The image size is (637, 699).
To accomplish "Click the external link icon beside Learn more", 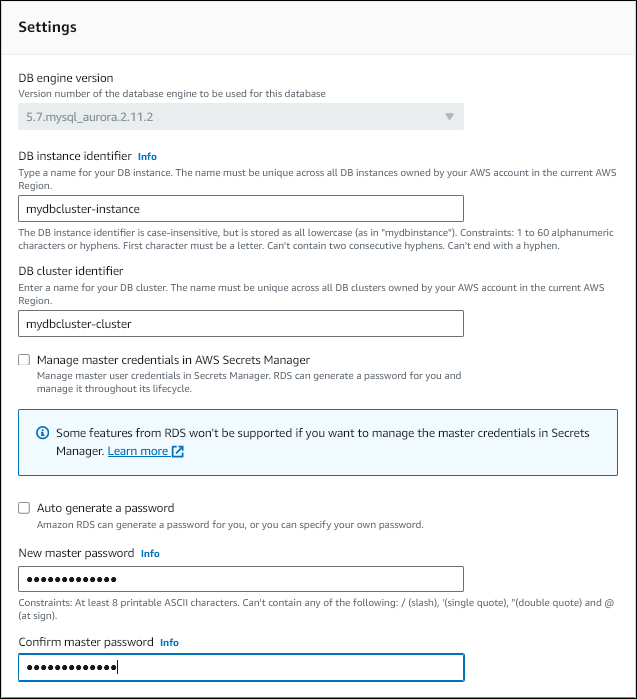I will pyautogui.click(x=178, y=452).
